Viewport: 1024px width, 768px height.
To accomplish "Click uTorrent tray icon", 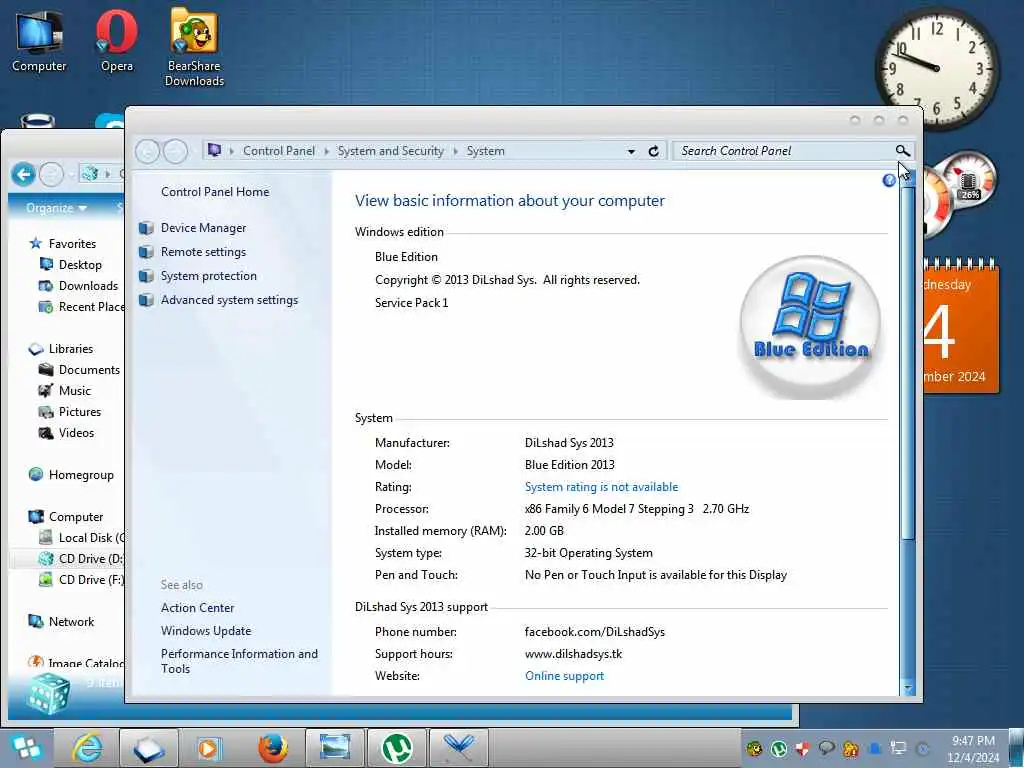I will pyautogui.click(x=778, y=748).
